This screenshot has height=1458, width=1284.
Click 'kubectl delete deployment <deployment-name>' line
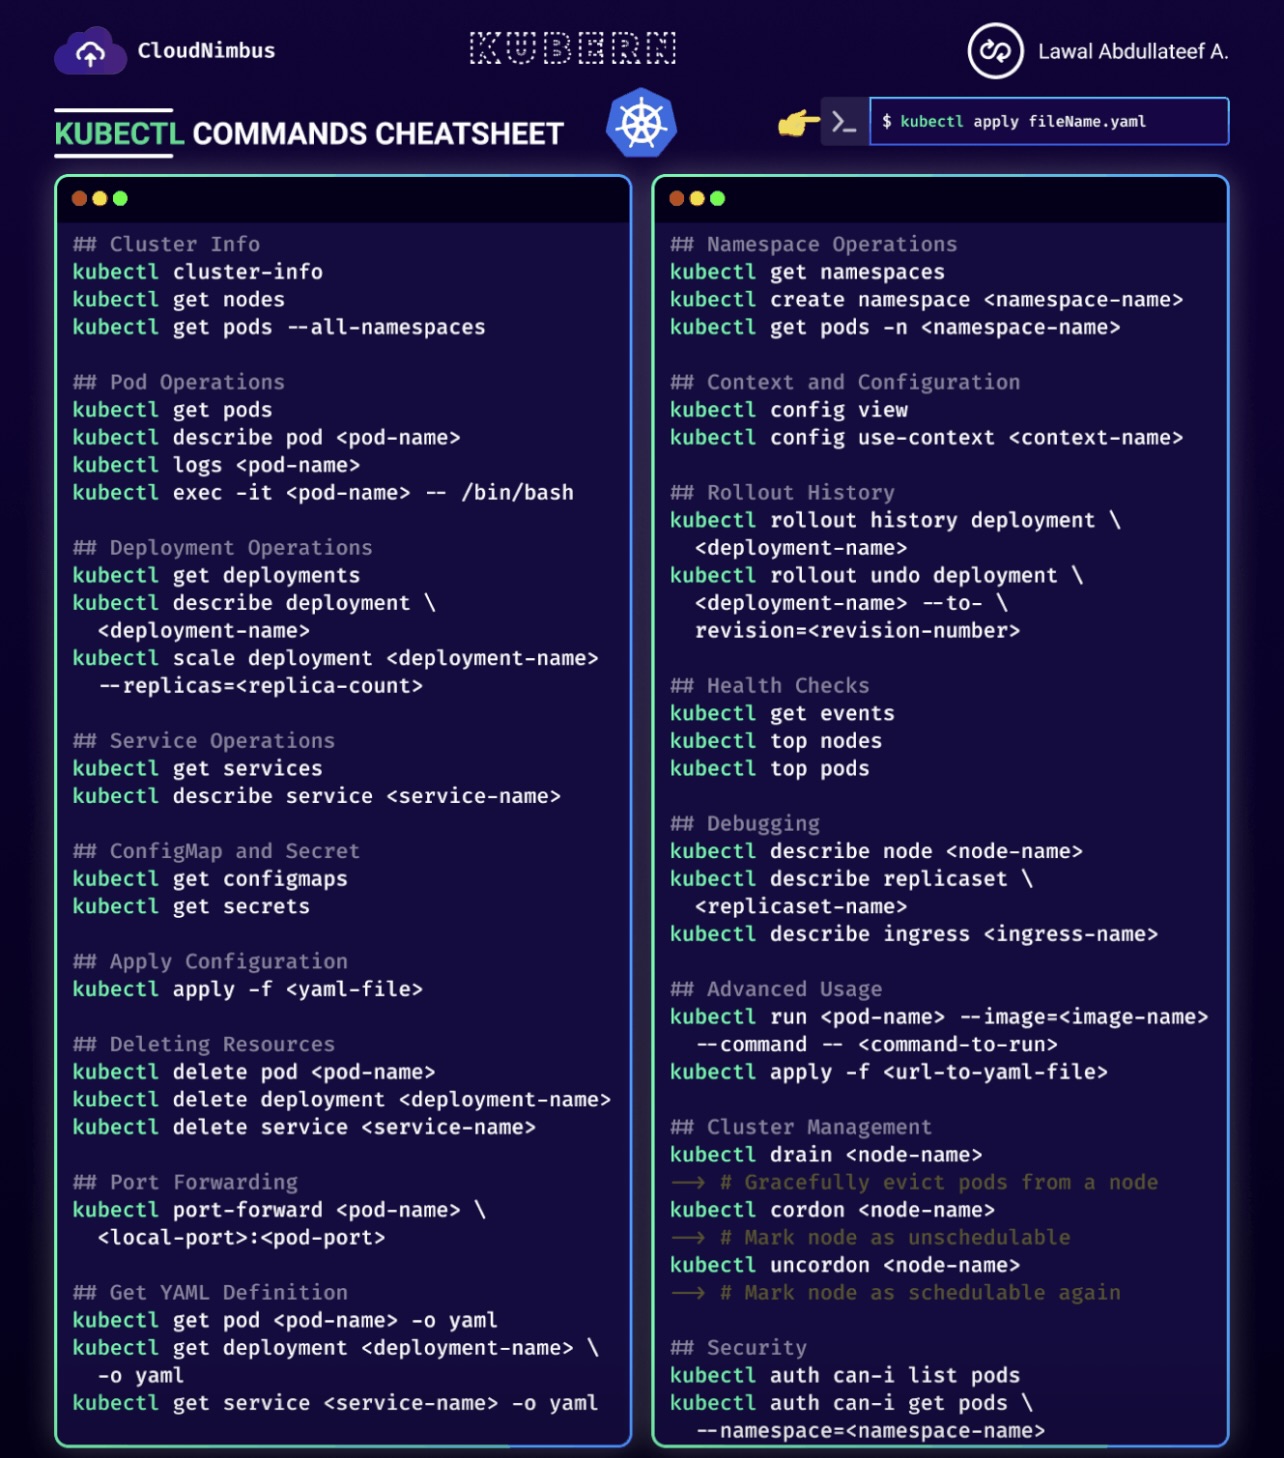pos(341,1100)
